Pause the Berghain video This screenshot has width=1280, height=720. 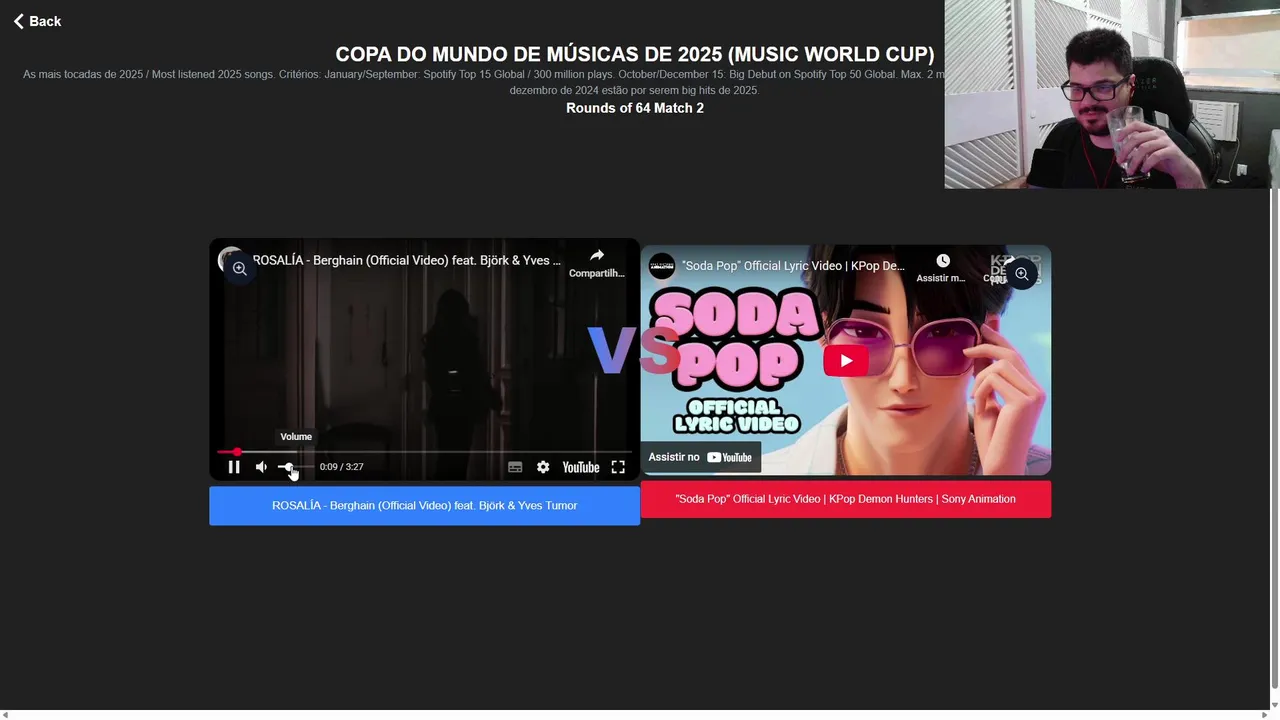(234, 467)
